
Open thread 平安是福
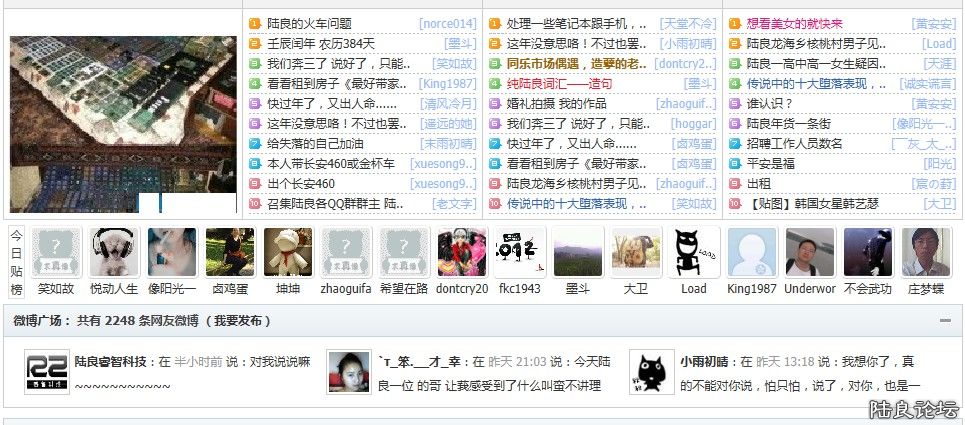pos(770,164)
